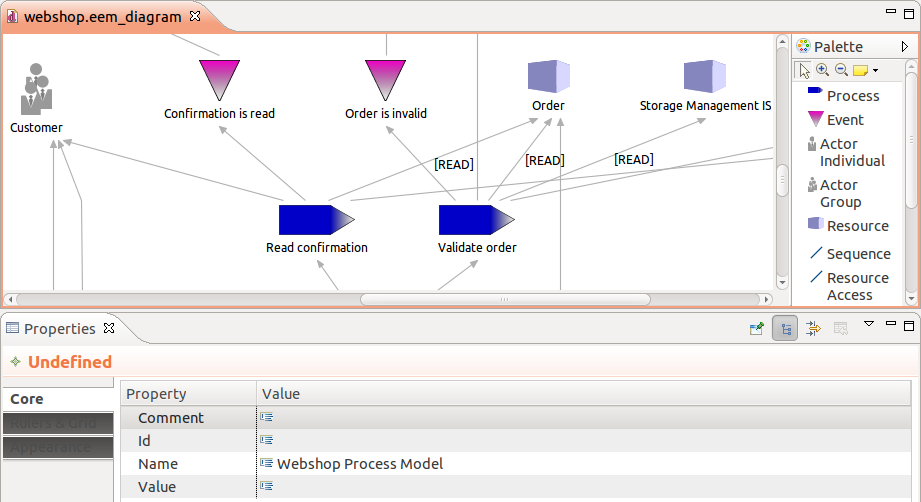Click the empty Id value cell
The image size is (921, 502).
click(x=584, y=440)
